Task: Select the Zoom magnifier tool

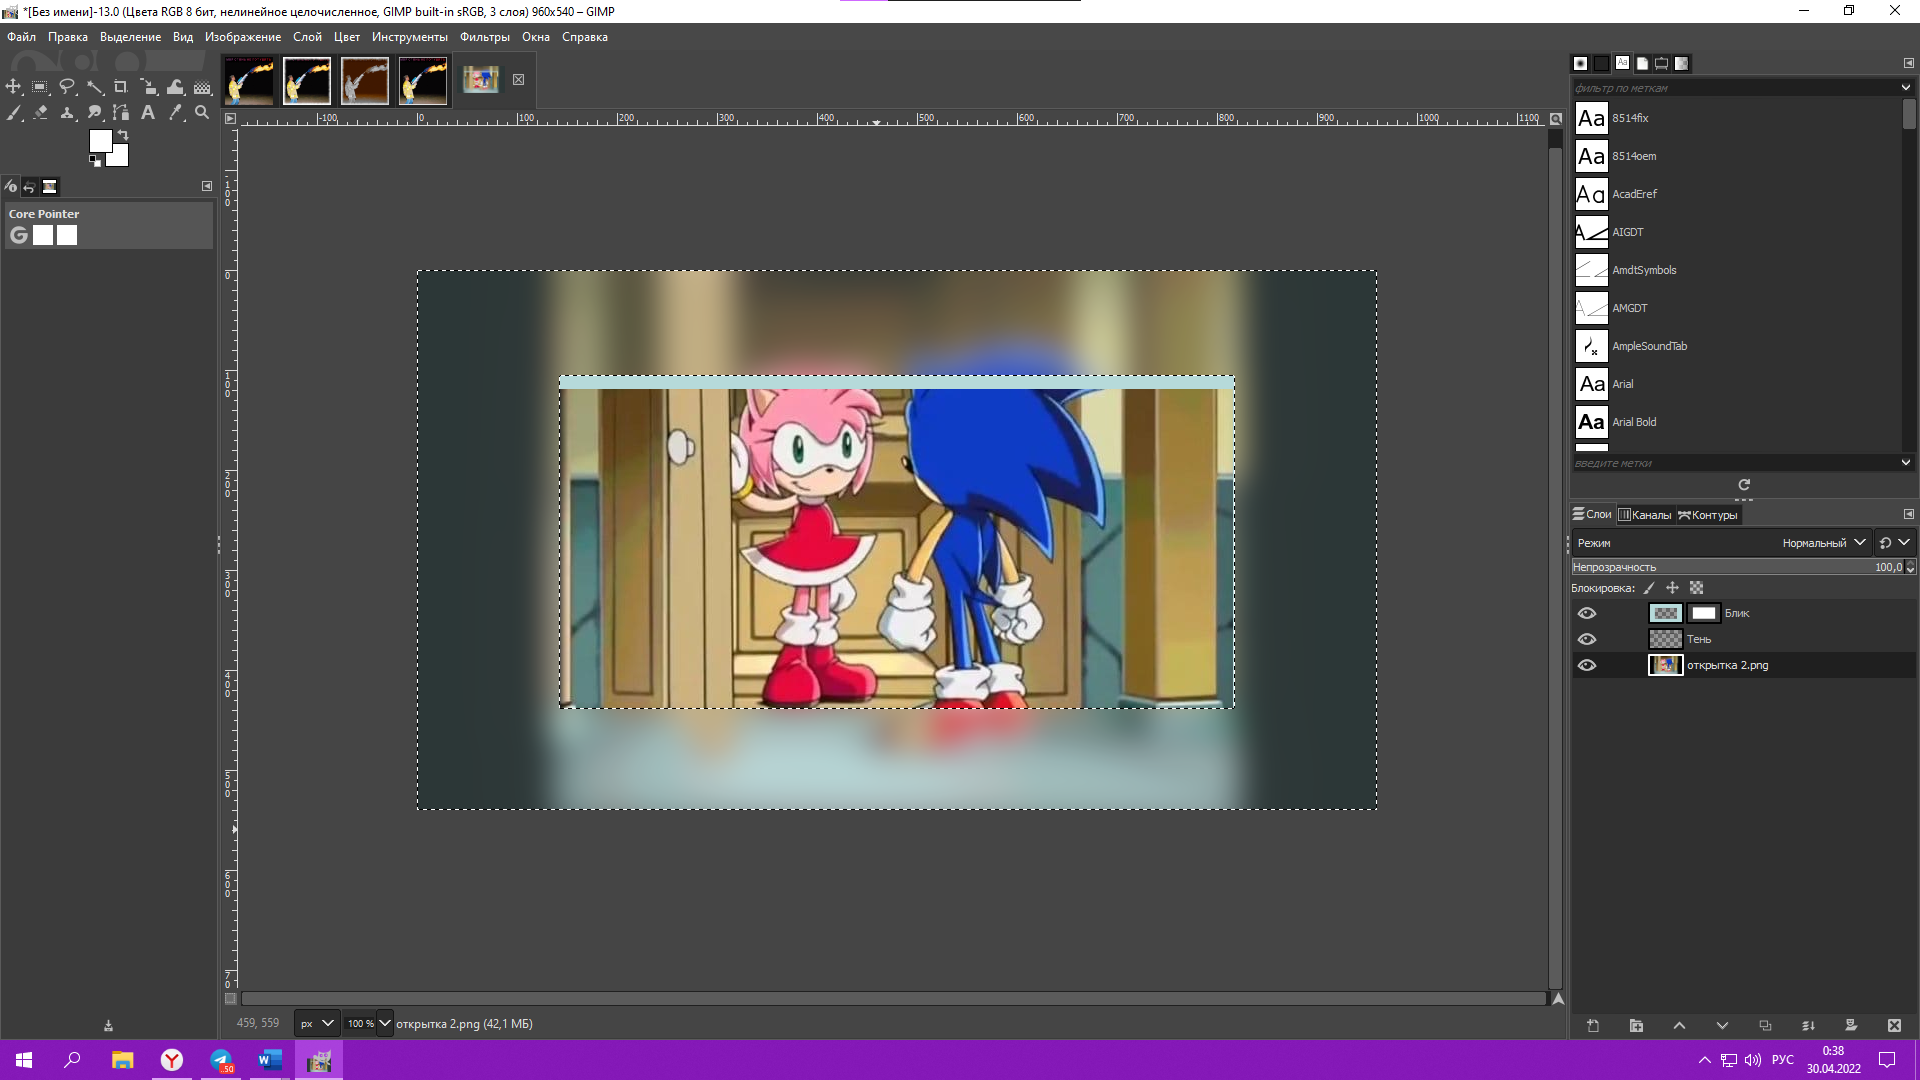Action: click(202, 113)
